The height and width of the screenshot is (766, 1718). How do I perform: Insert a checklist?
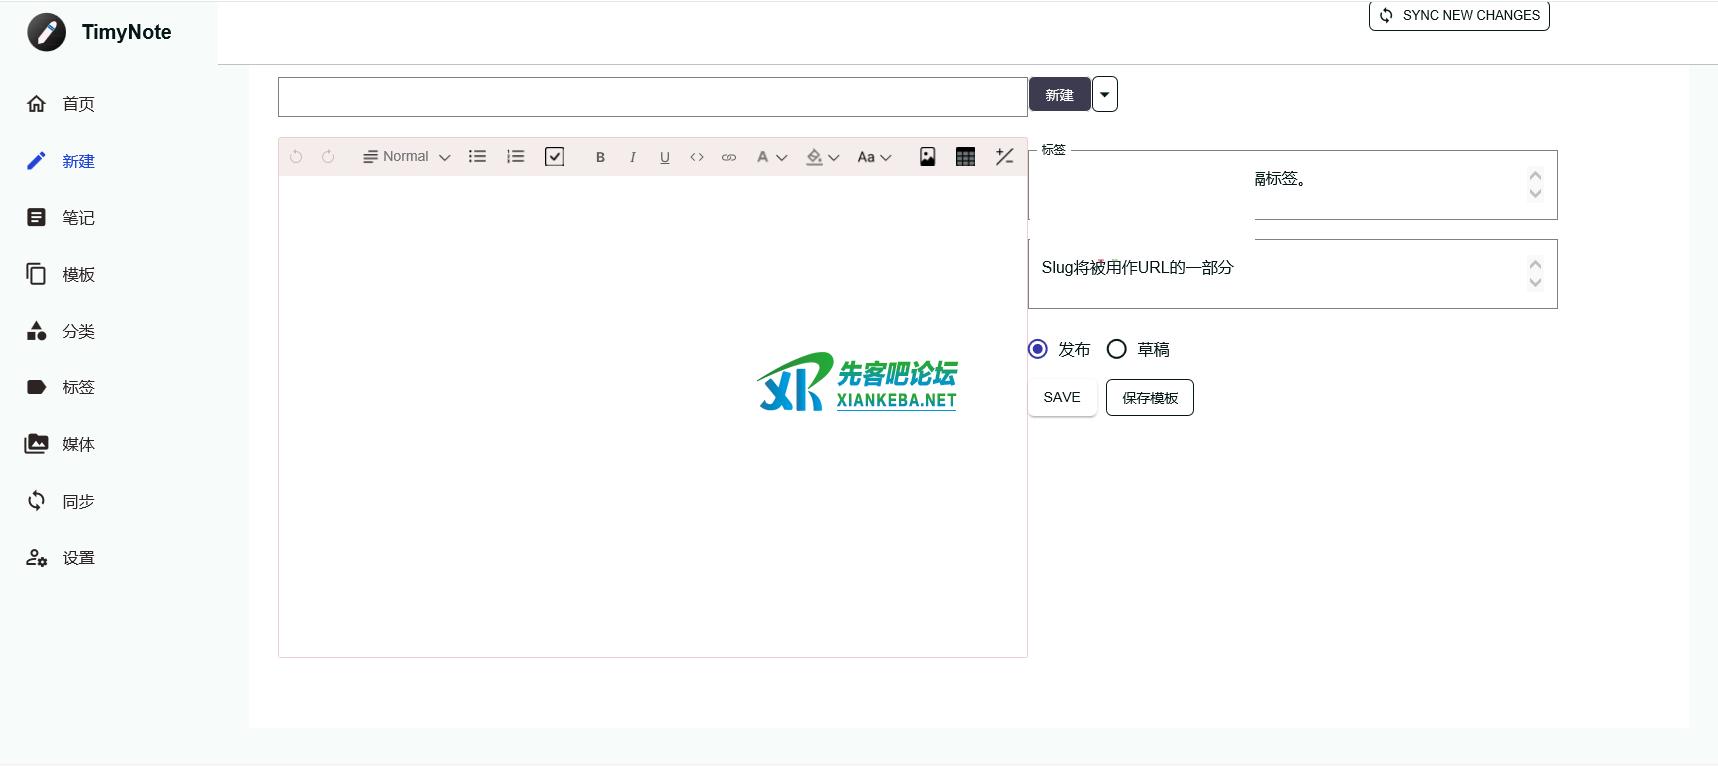pos(554,156)
